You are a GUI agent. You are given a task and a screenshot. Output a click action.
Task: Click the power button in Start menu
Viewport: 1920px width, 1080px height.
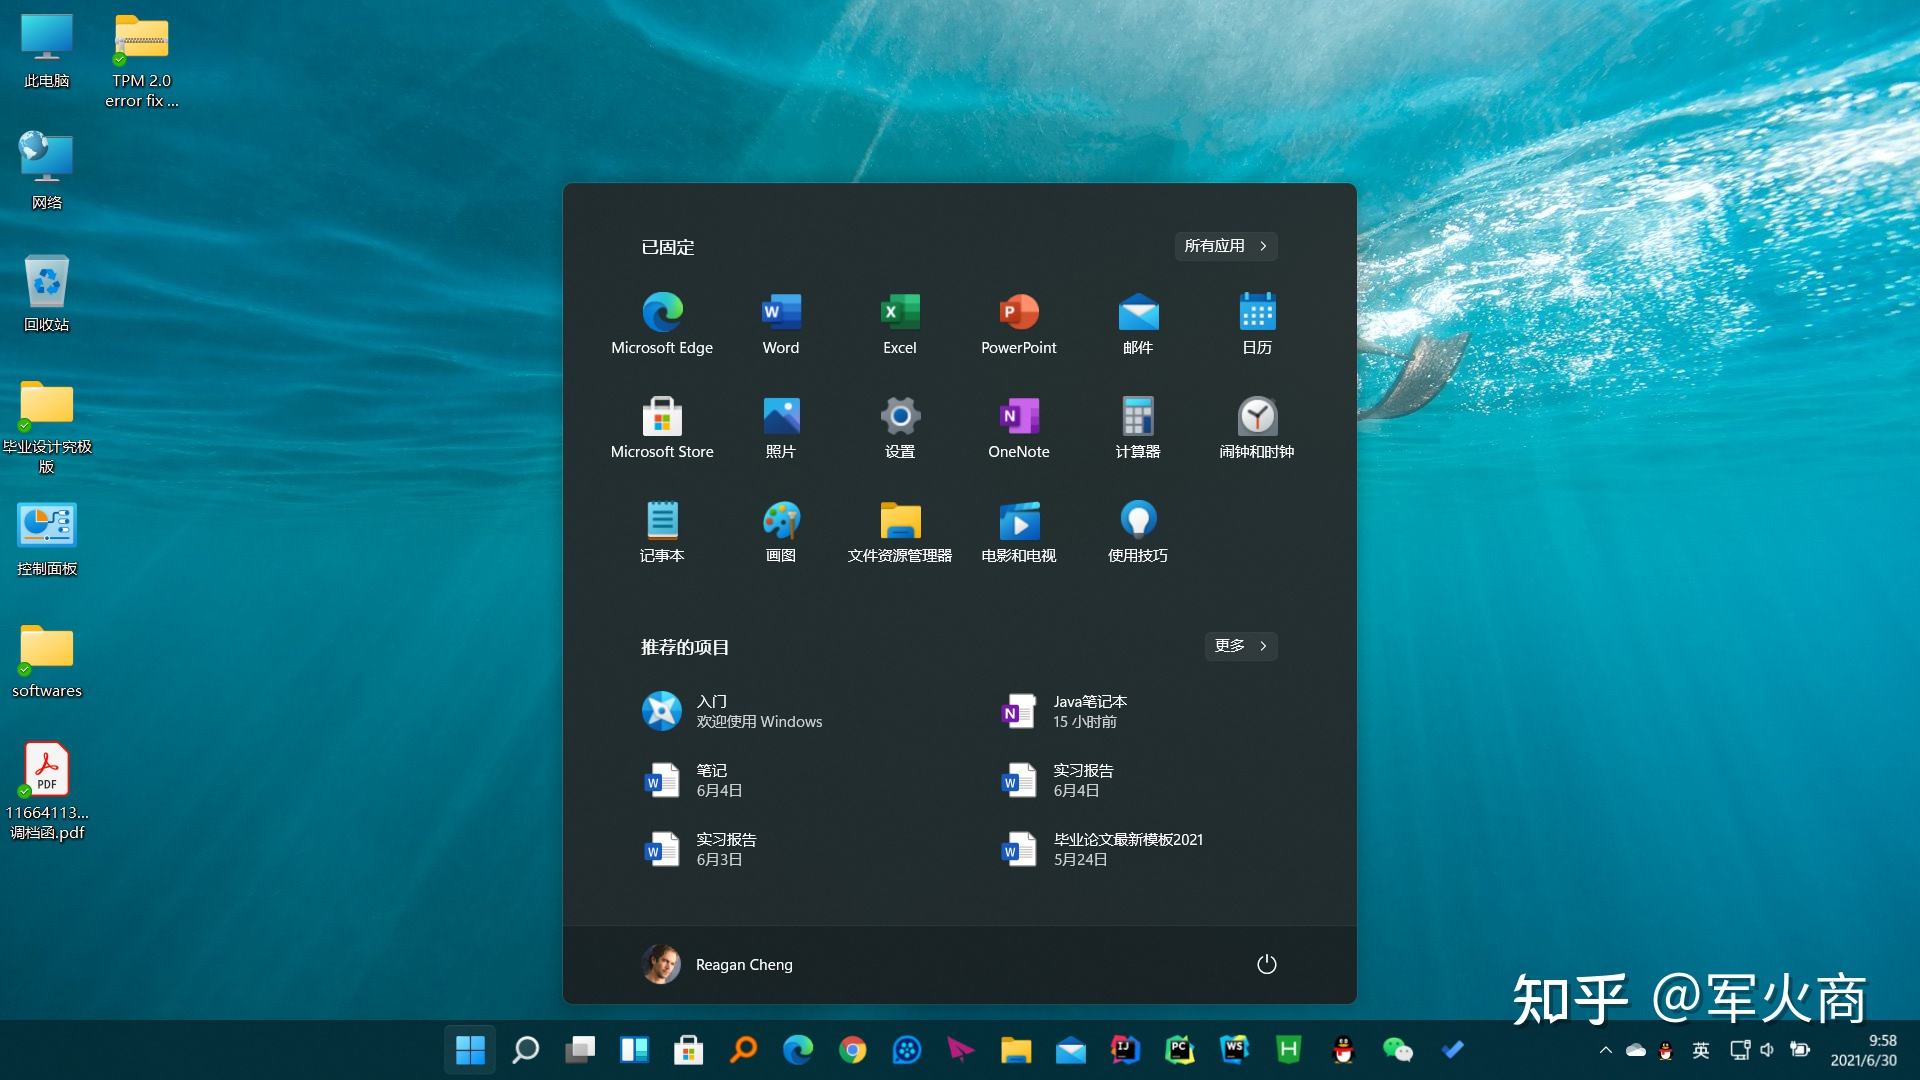[1266, 964]
